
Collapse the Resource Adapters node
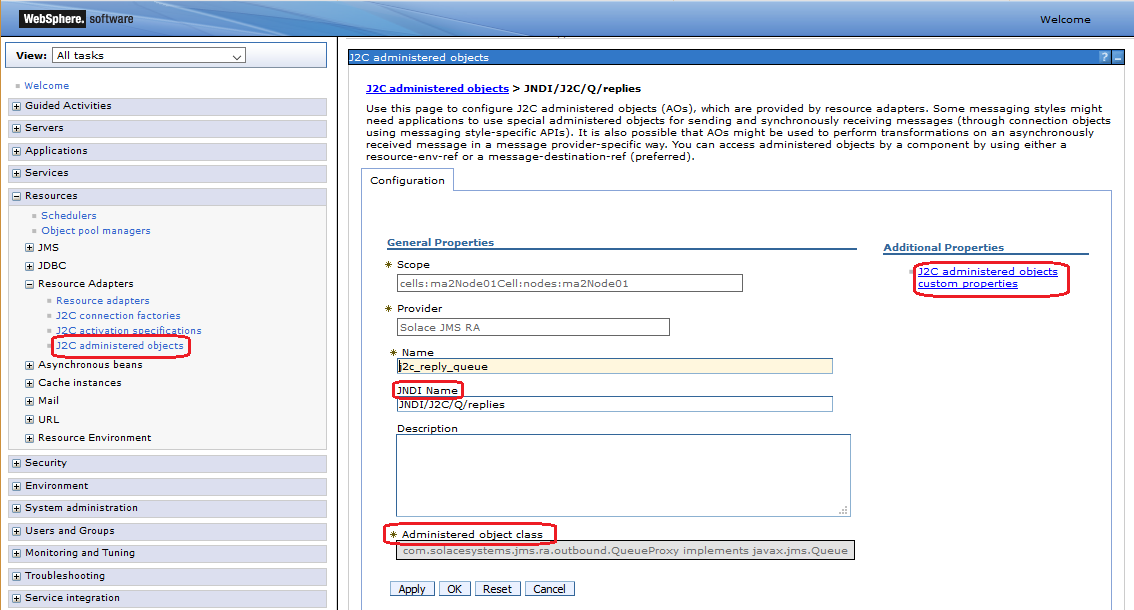click(30, 285)
